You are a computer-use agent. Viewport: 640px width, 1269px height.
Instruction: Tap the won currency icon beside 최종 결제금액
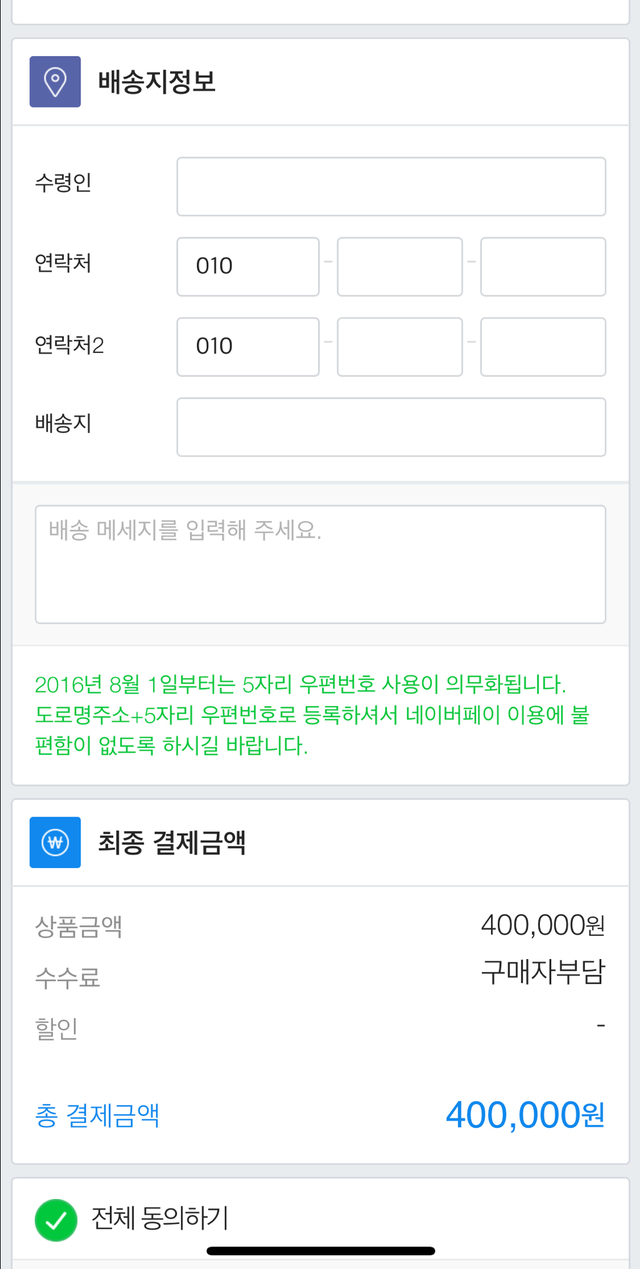(55, 843)
